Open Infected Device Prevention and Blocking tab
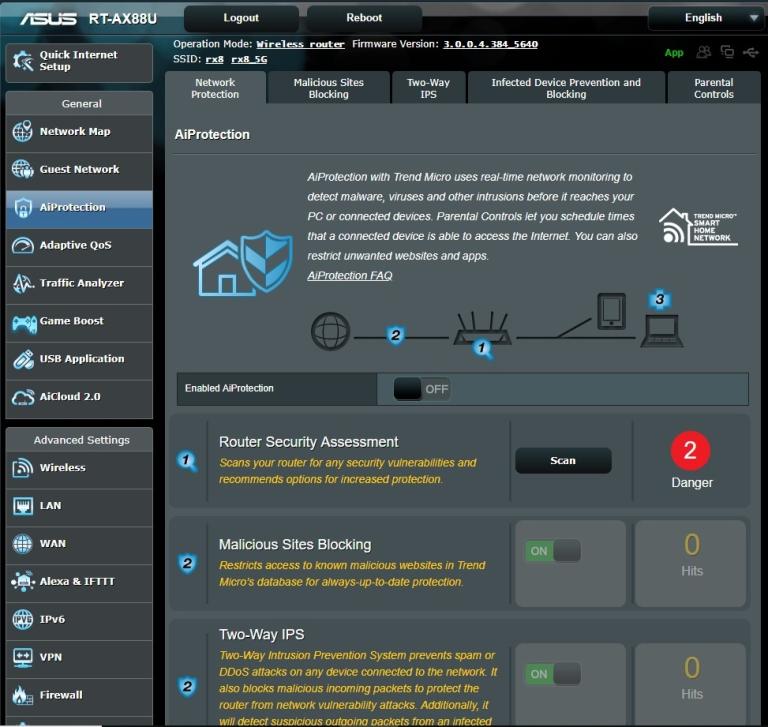Viewport: 768px width, 727px height. click(x=566, y=88)
